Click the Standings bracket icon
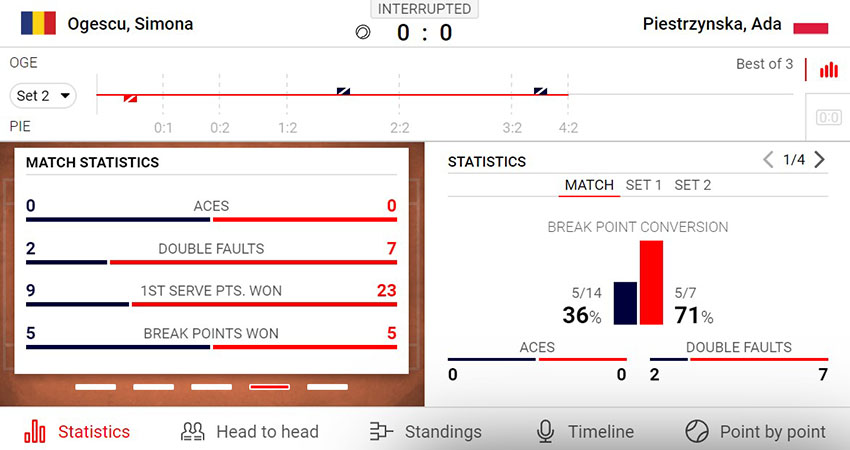 coord(381,431)
